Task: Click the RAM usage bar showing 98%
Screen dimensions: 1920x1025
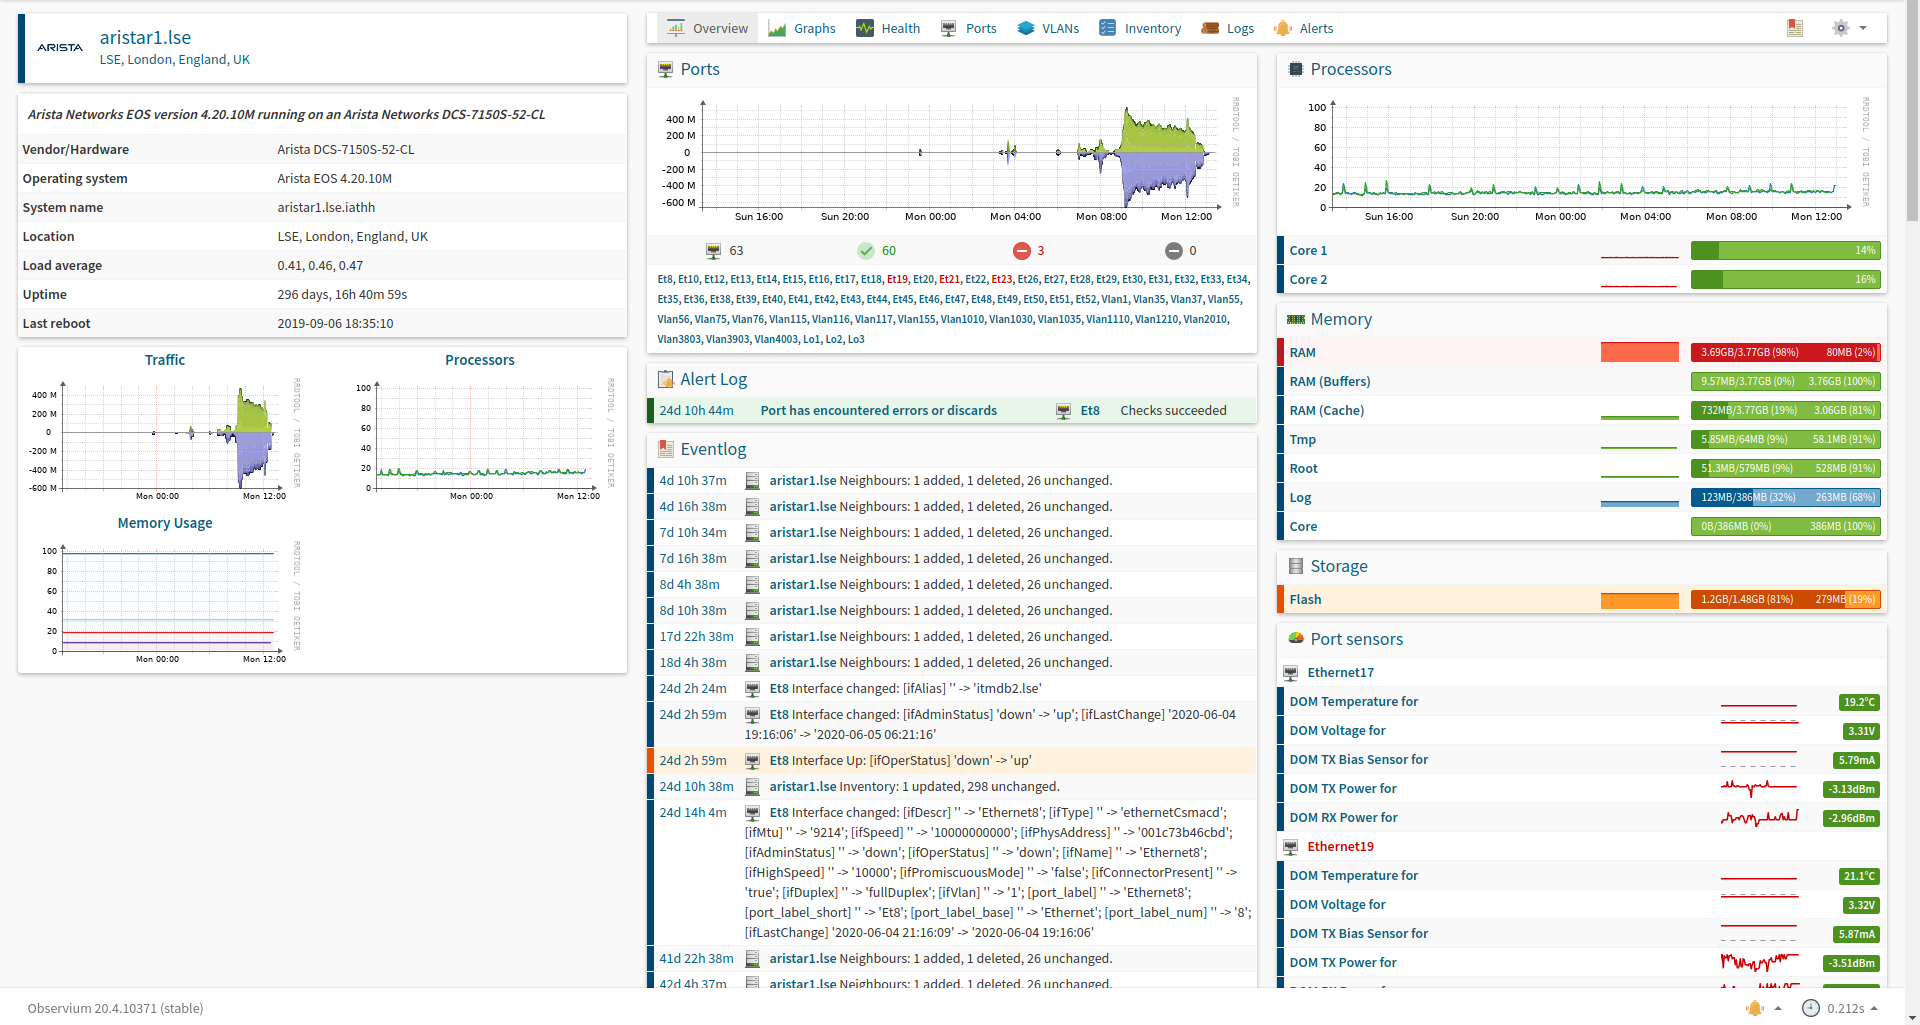Action: point(1785,352)
